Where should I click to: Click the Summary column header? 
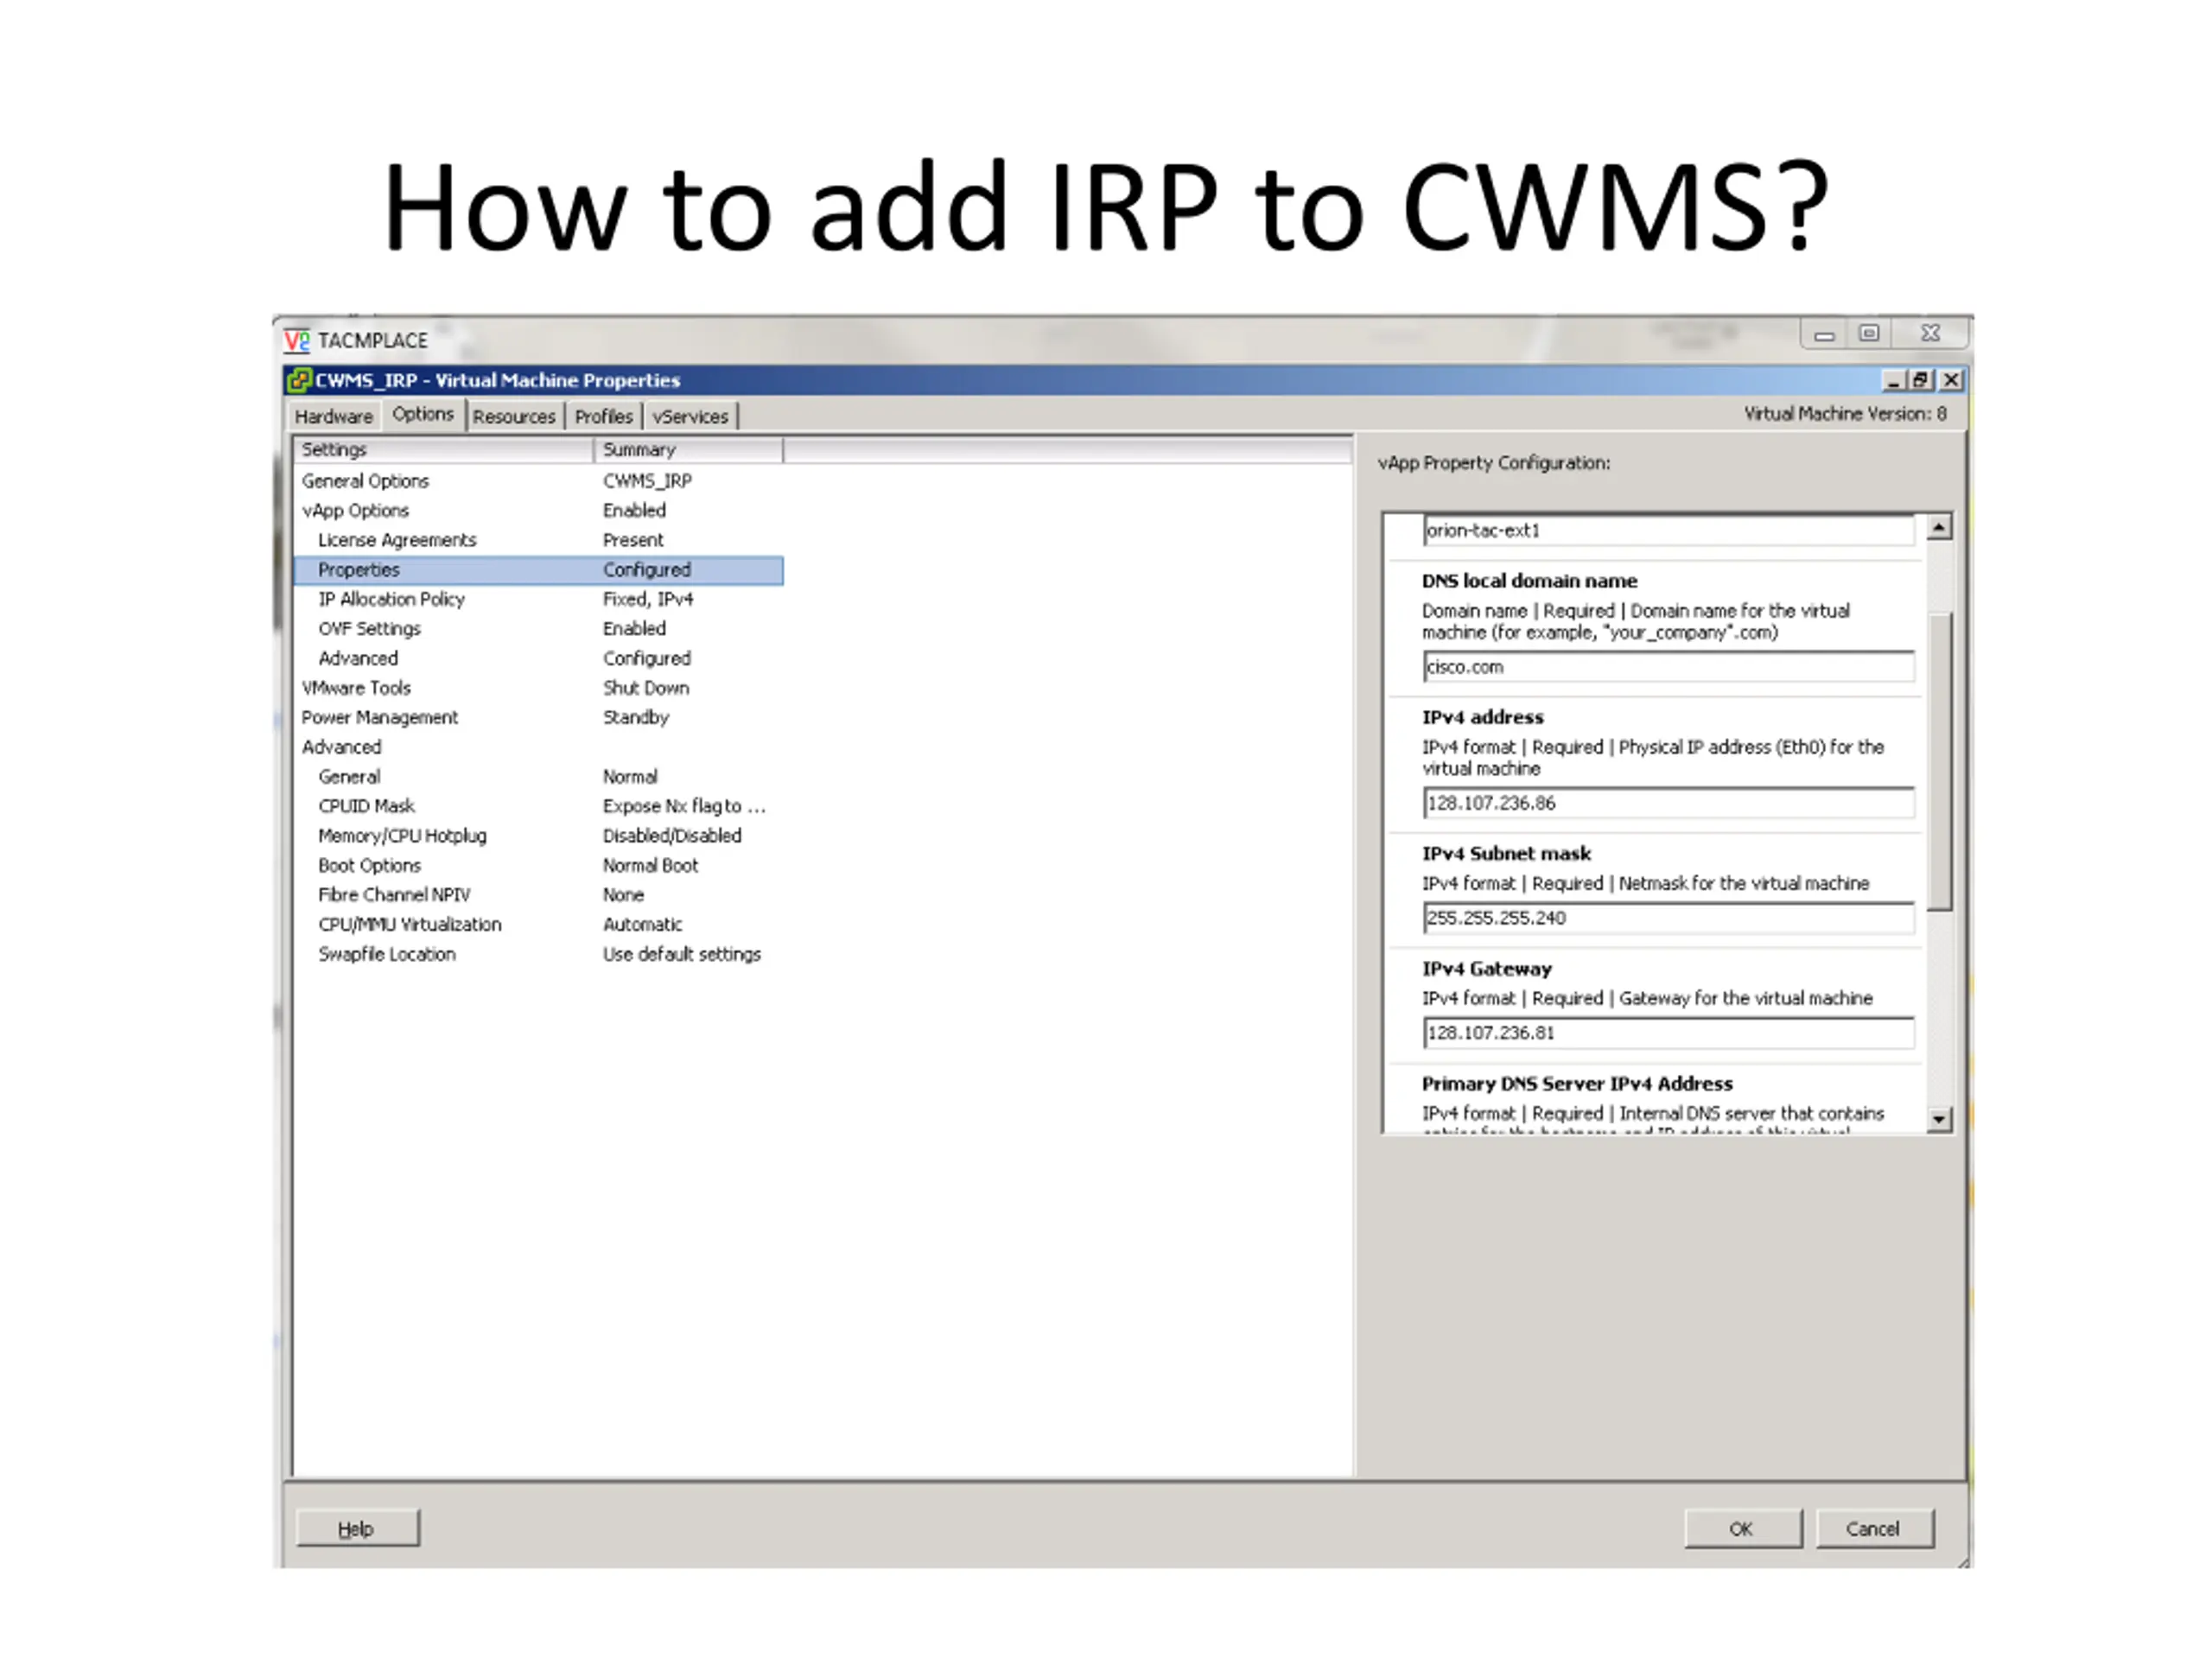coord(689,450)
